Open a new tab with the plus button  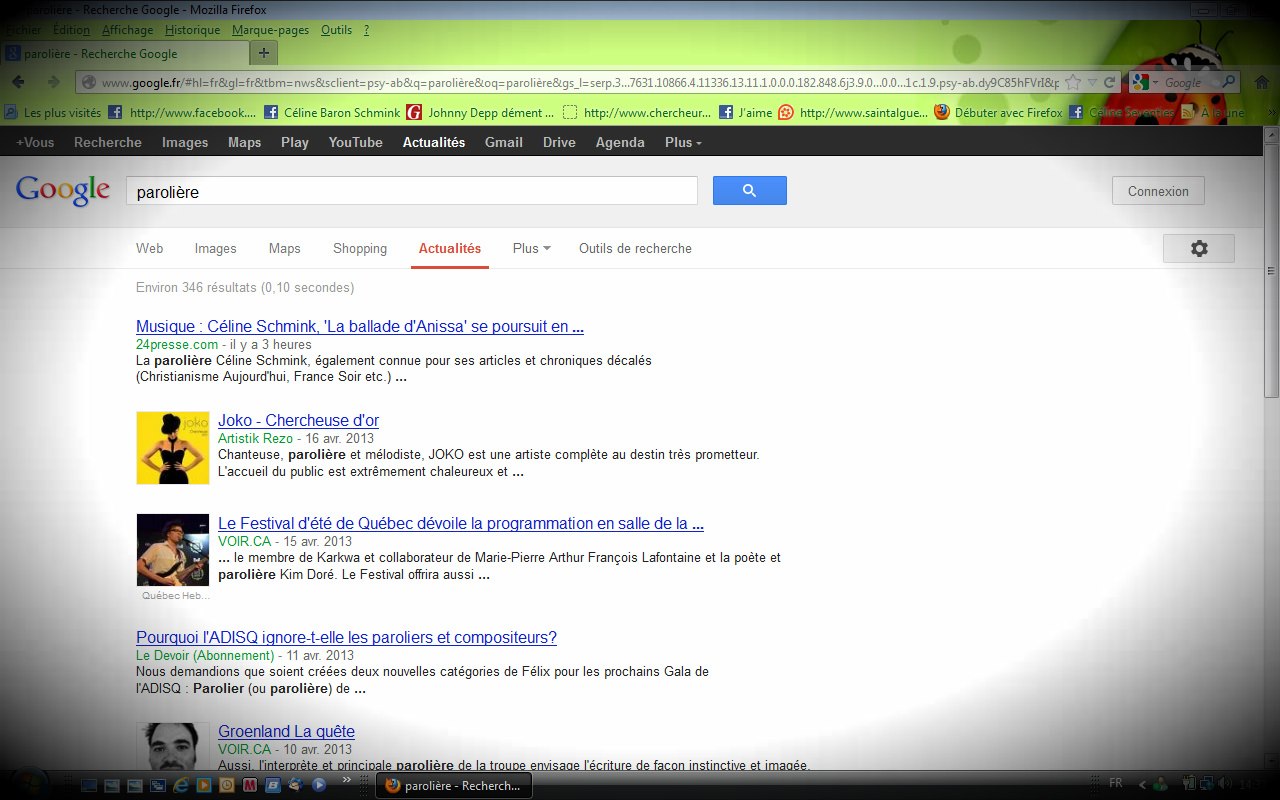[264, 53]
